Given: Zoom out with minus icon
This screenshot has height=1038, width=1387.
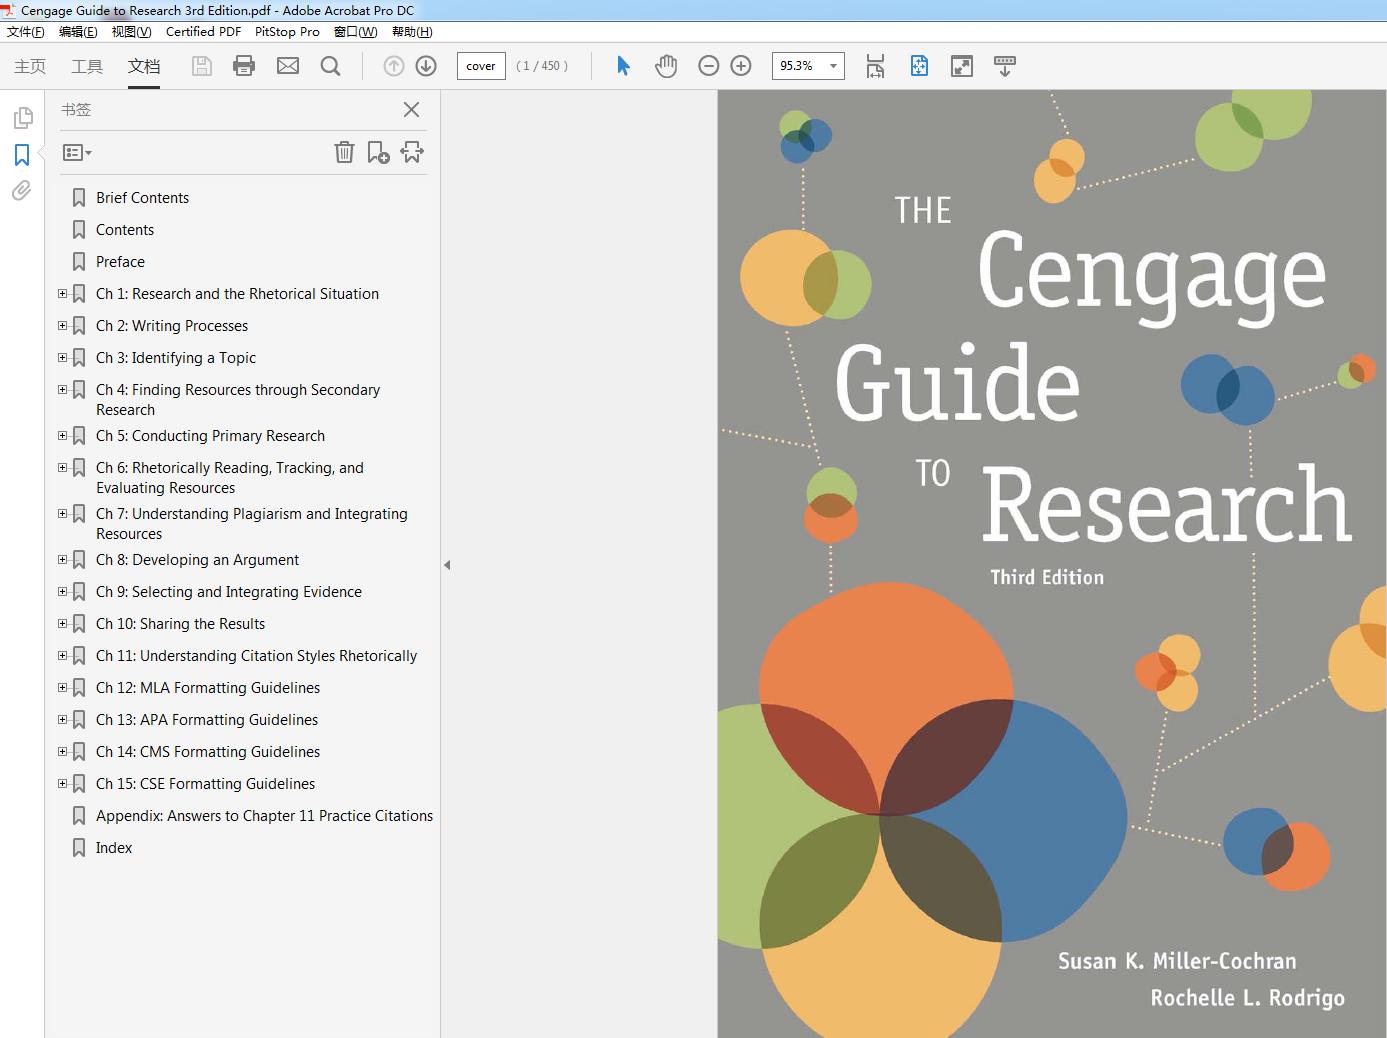Looking at the screenshot, I should (x=709, y=66).
